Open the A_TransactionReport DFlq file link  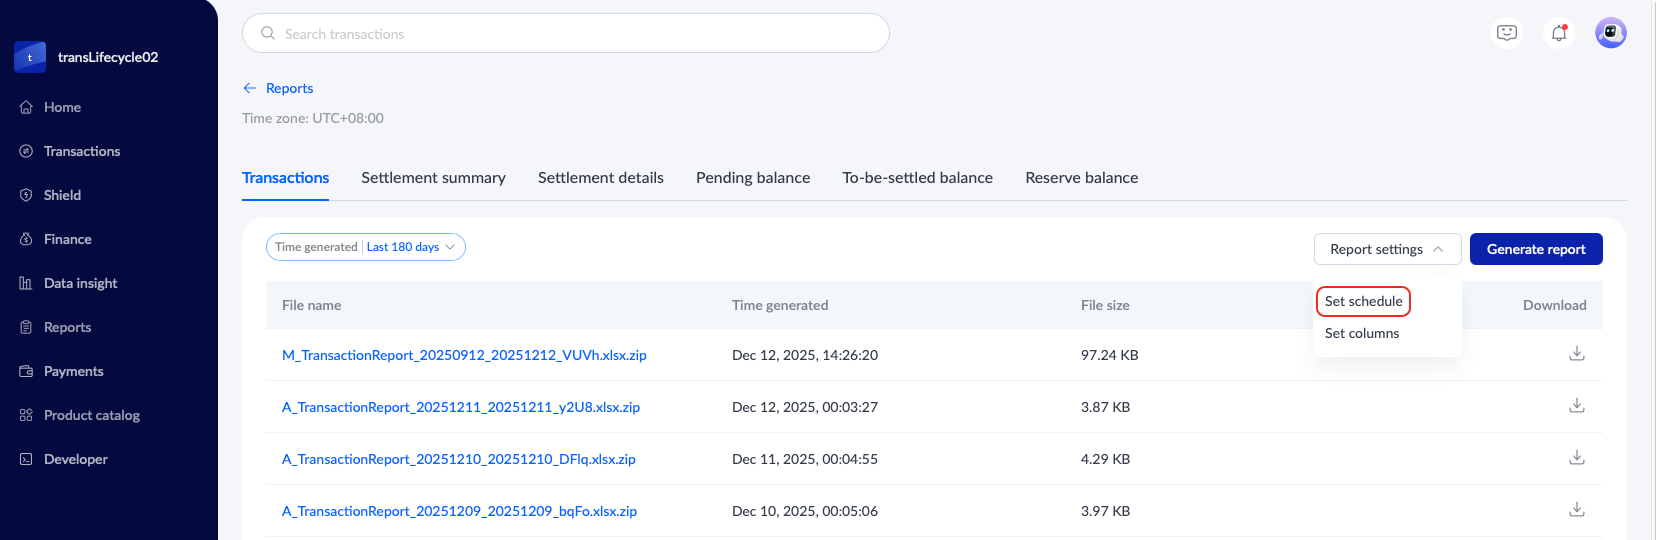459,459
